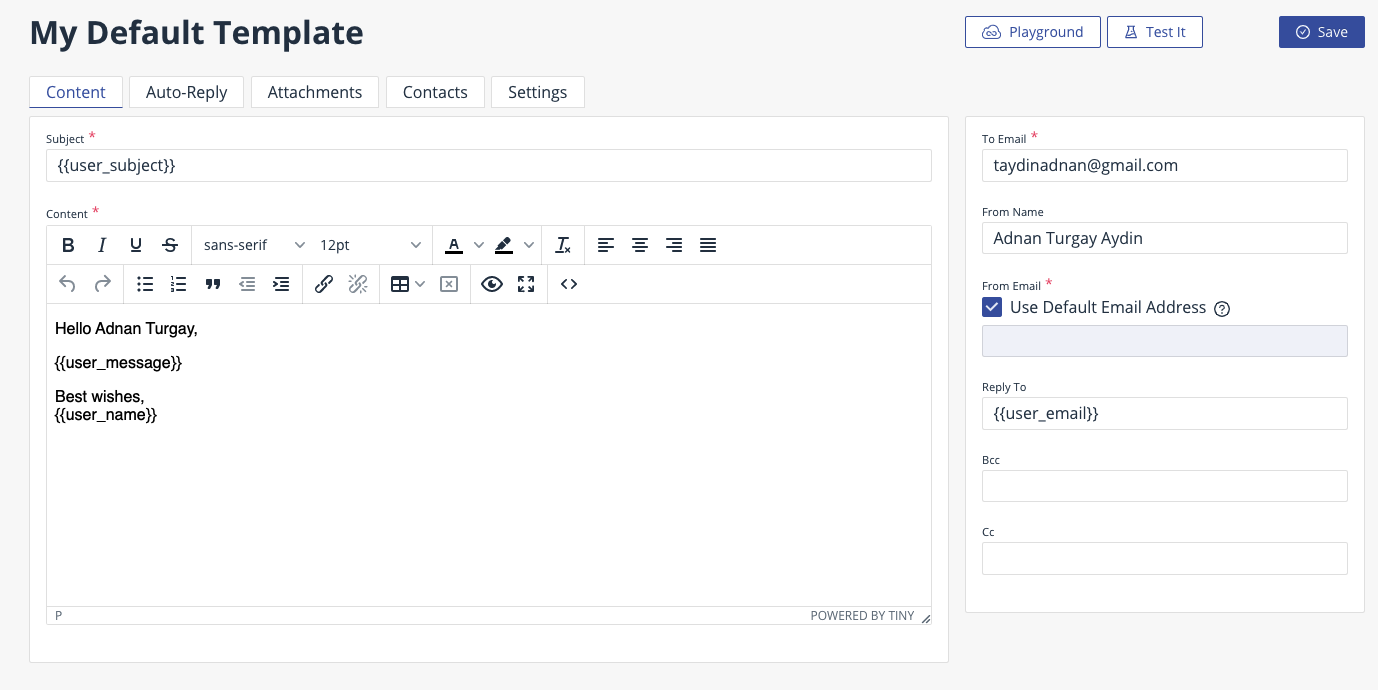Open the source code view
This screenshot has height=690, width=1378.
coord(569,284)
